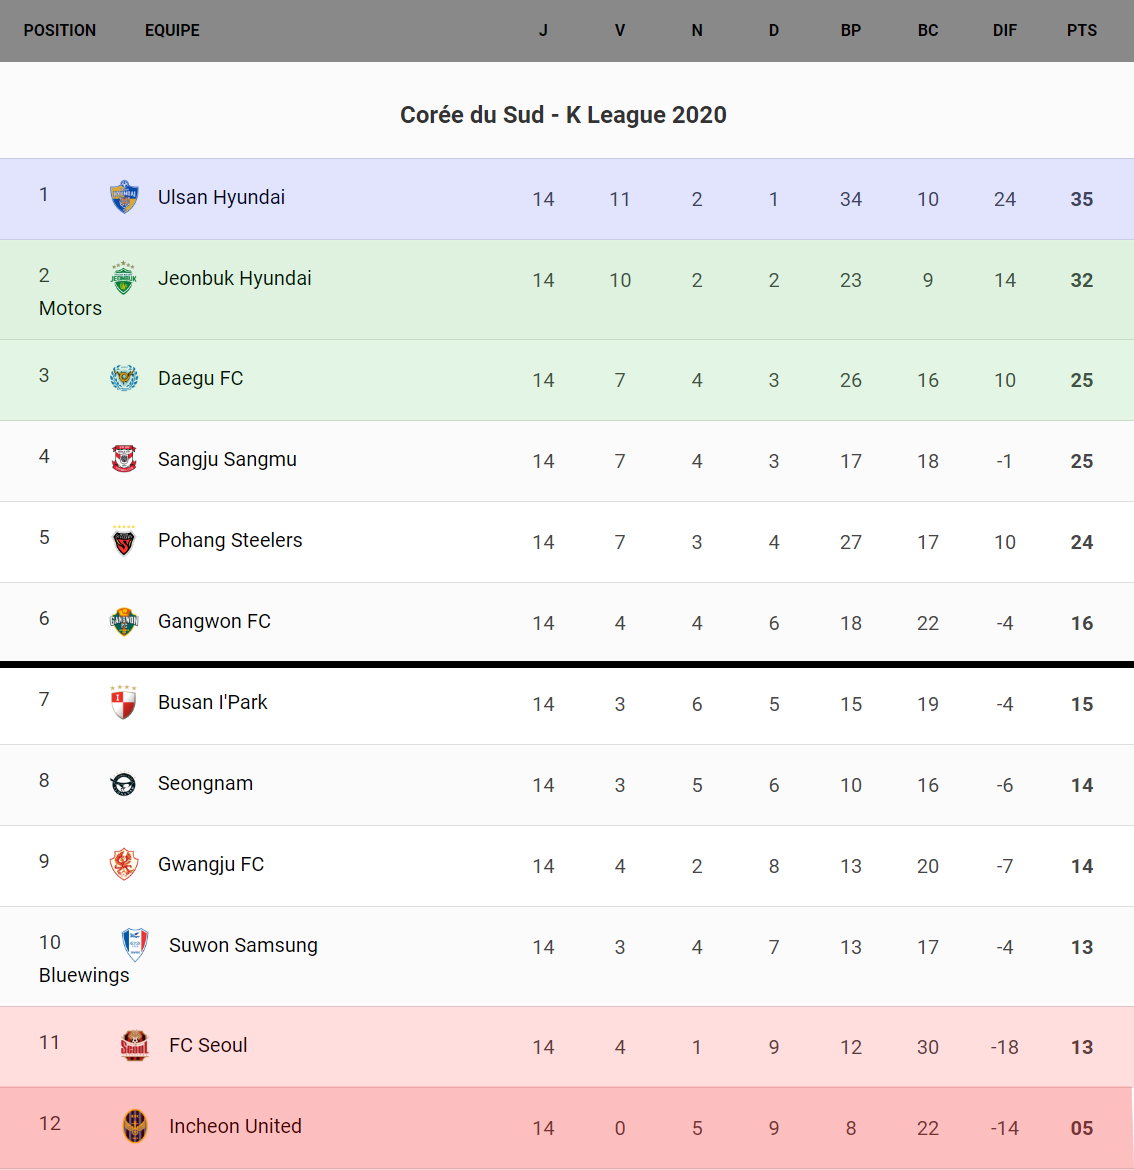The height and width of the screenshot is (1170, 1134).
Task: Click the Incheon United crest
Action: (x=135, y=1126)
